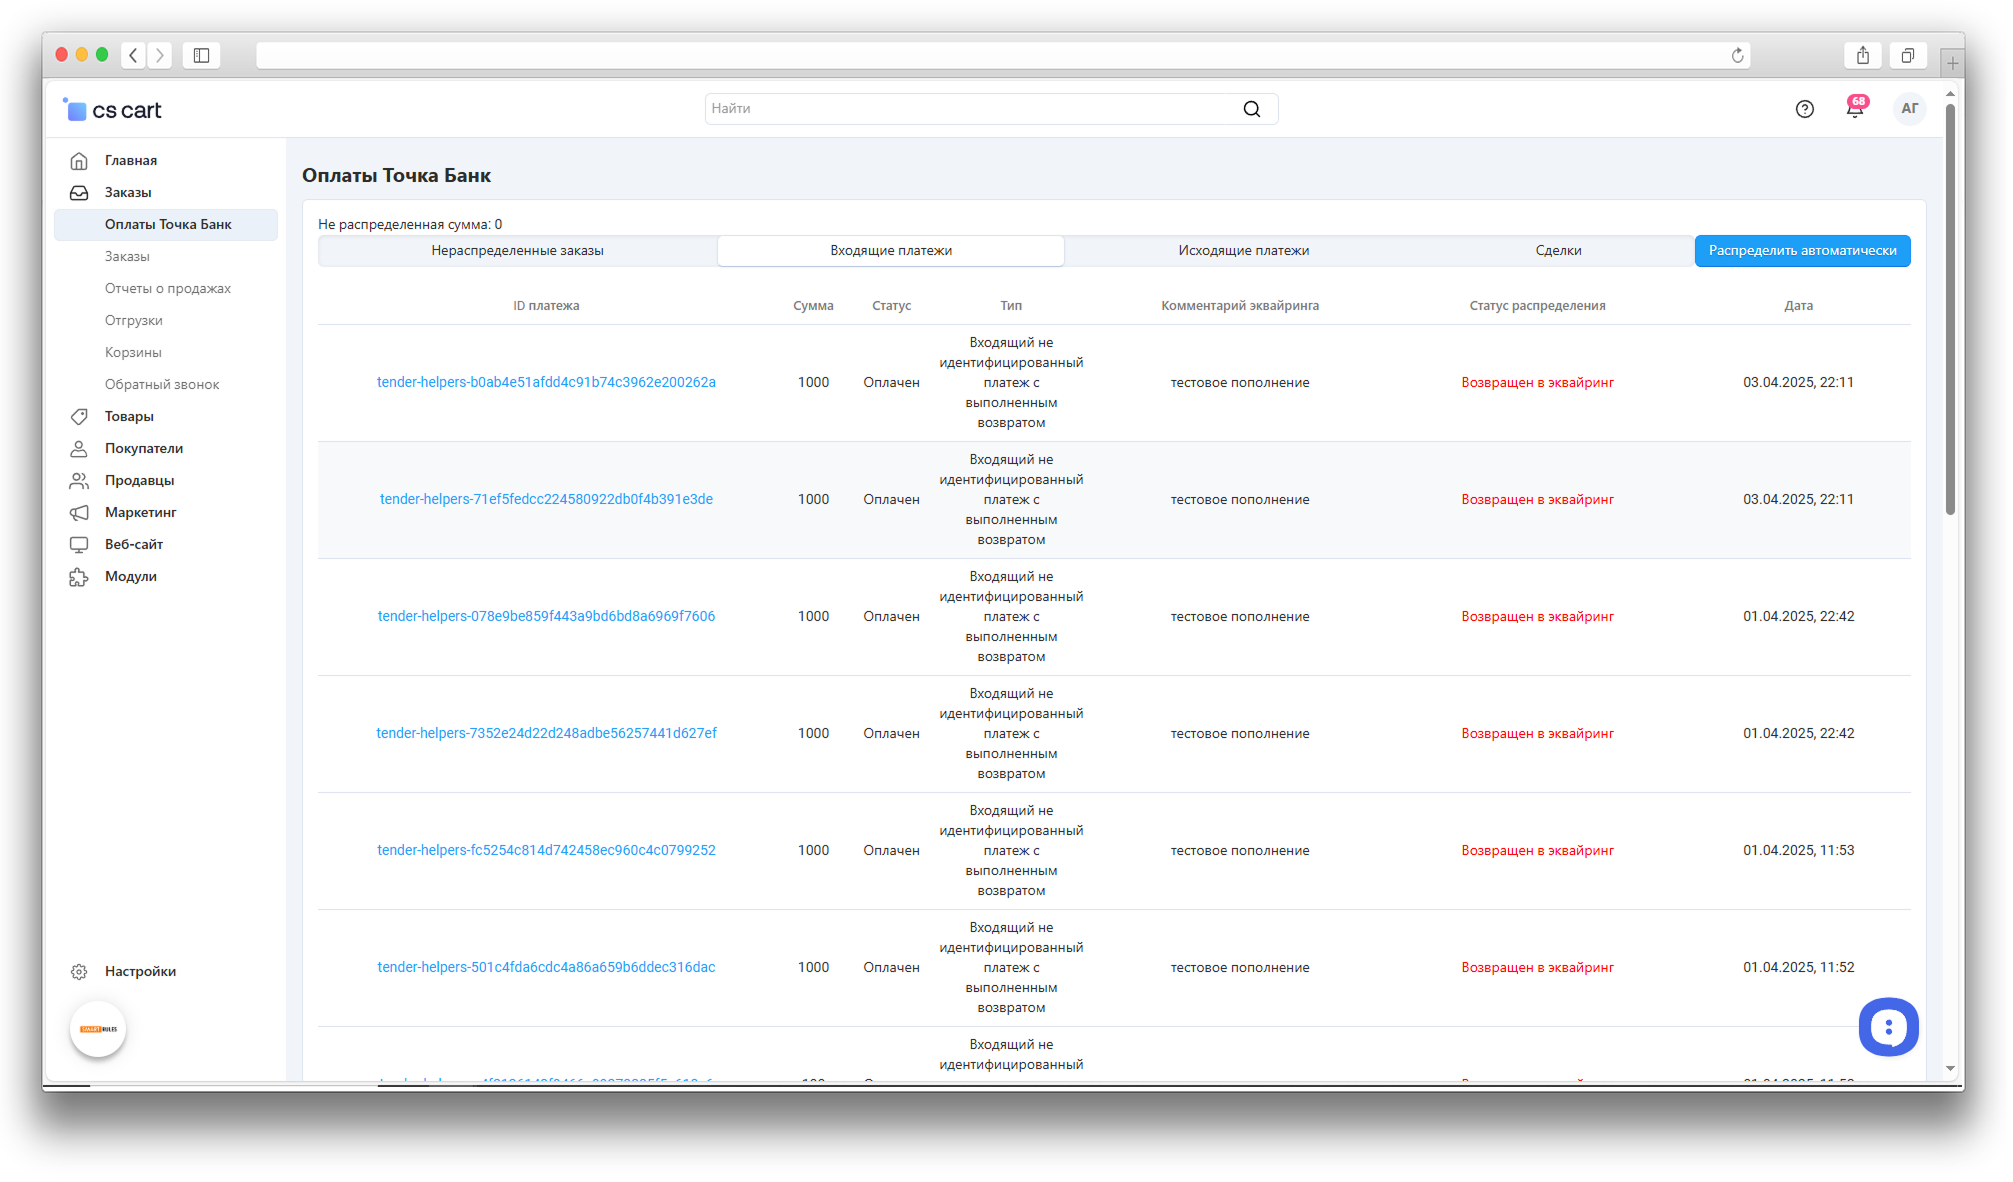Switch to Нераспределенные заказы tab
The width and height of the screenshot is (2013, 1182).
coord(517,251)
